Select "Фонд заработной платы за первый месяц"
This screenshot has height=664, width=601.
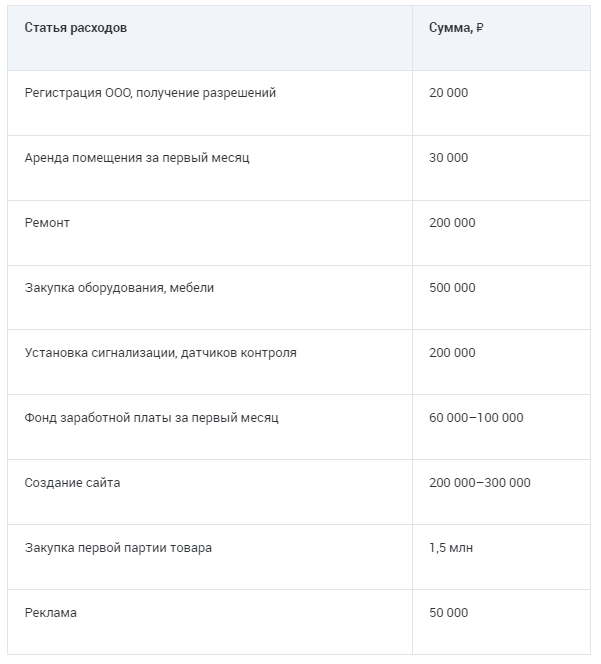[151, 418]
